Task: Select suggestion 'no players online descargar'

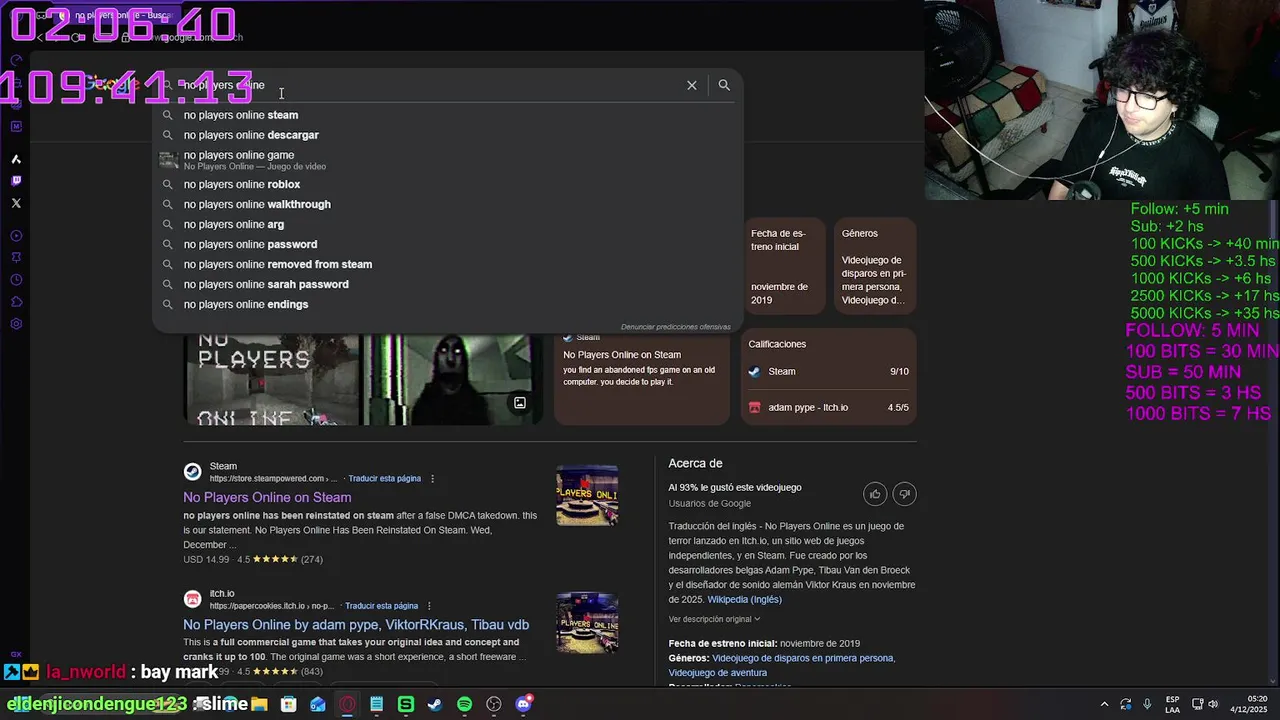Action: pos(448,135)
